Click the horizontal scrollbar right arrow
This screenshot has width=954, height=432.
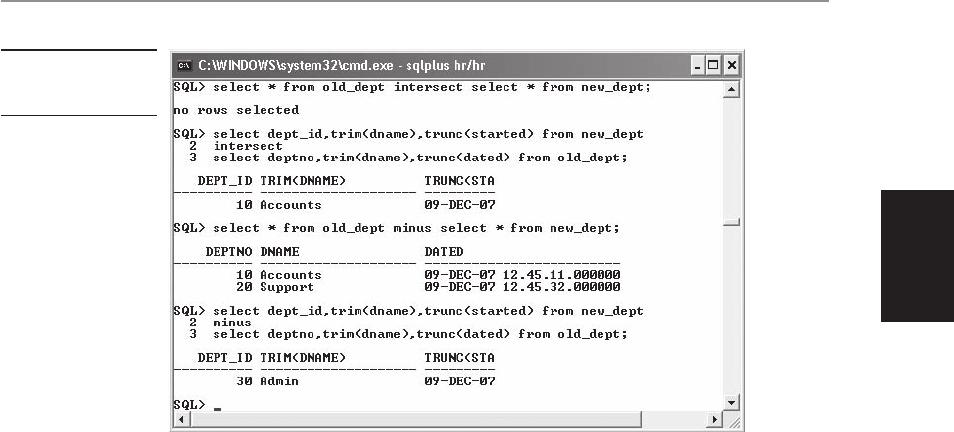(716, 420)
